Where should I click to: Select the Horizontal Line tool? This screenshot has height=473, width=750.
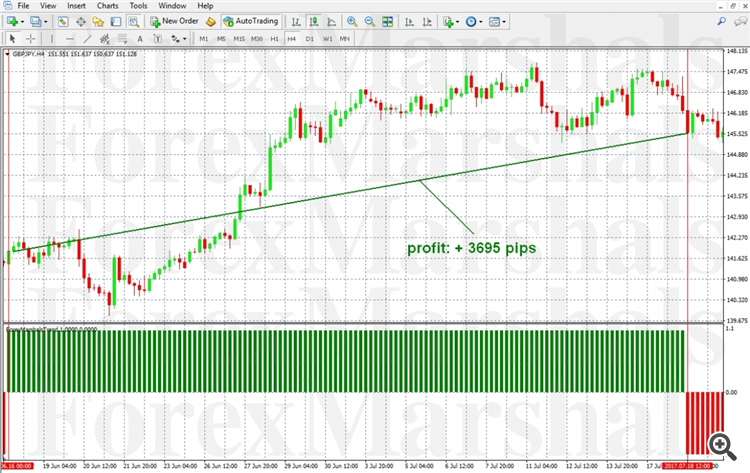pos(70,39)
